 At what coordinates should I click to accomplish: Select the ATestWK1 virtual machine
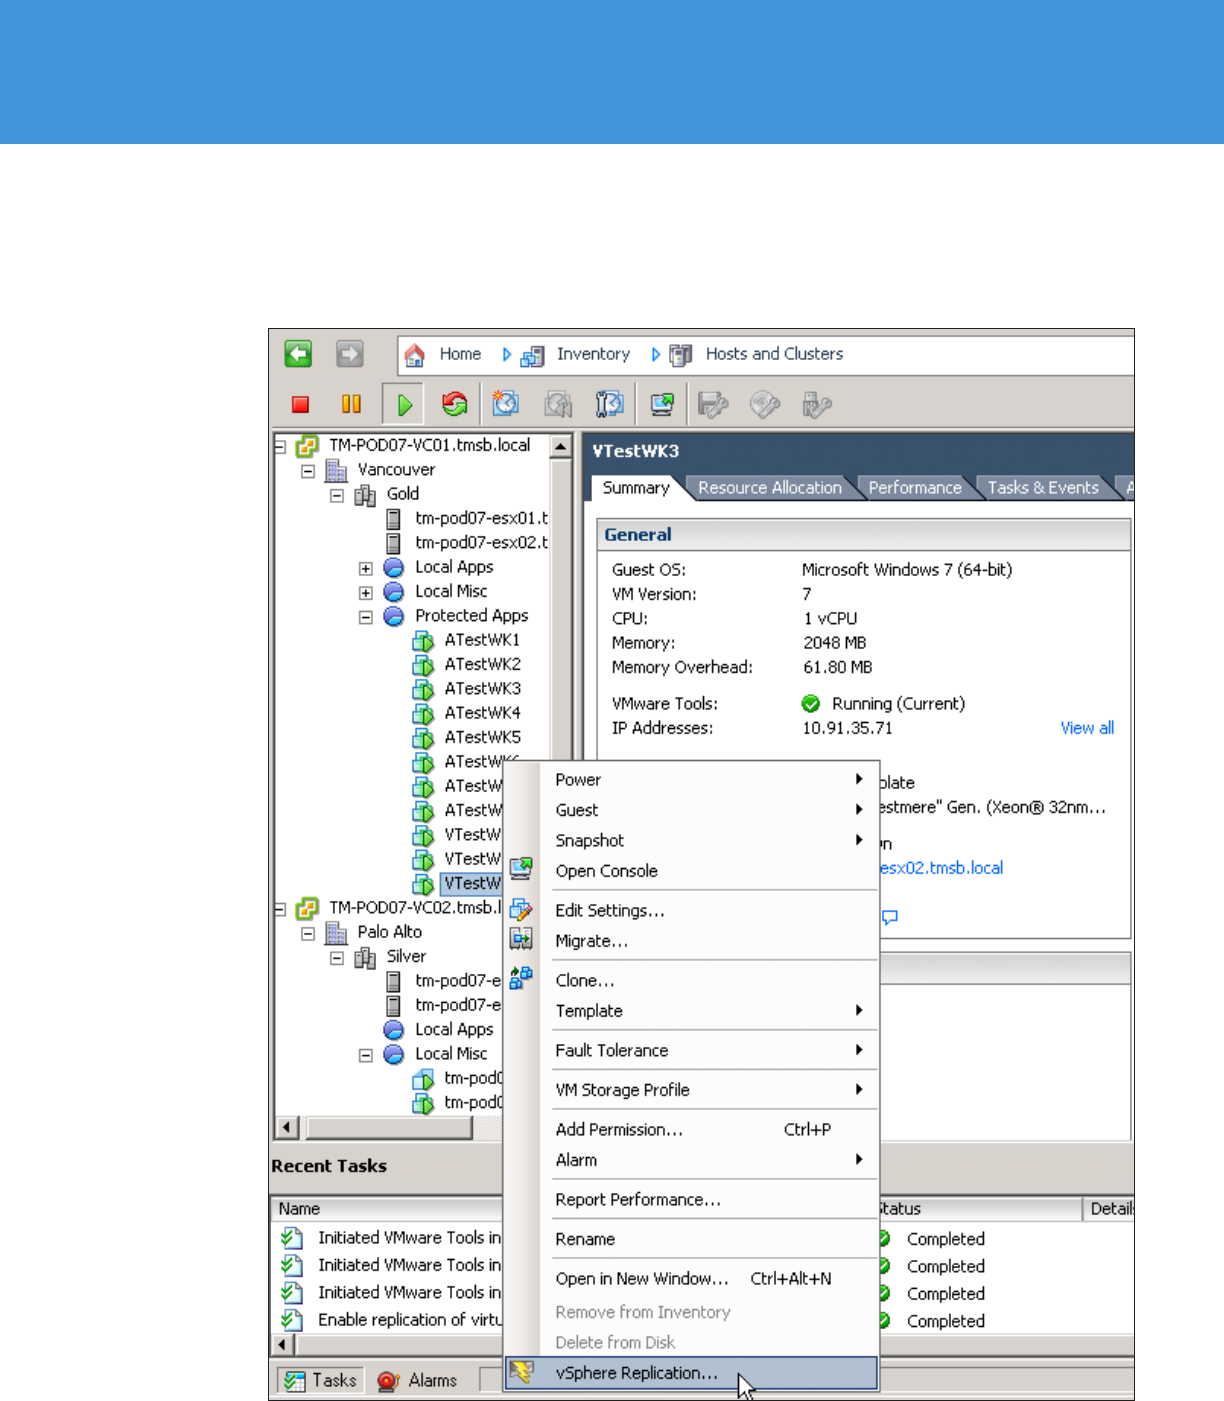pos(481,640)
